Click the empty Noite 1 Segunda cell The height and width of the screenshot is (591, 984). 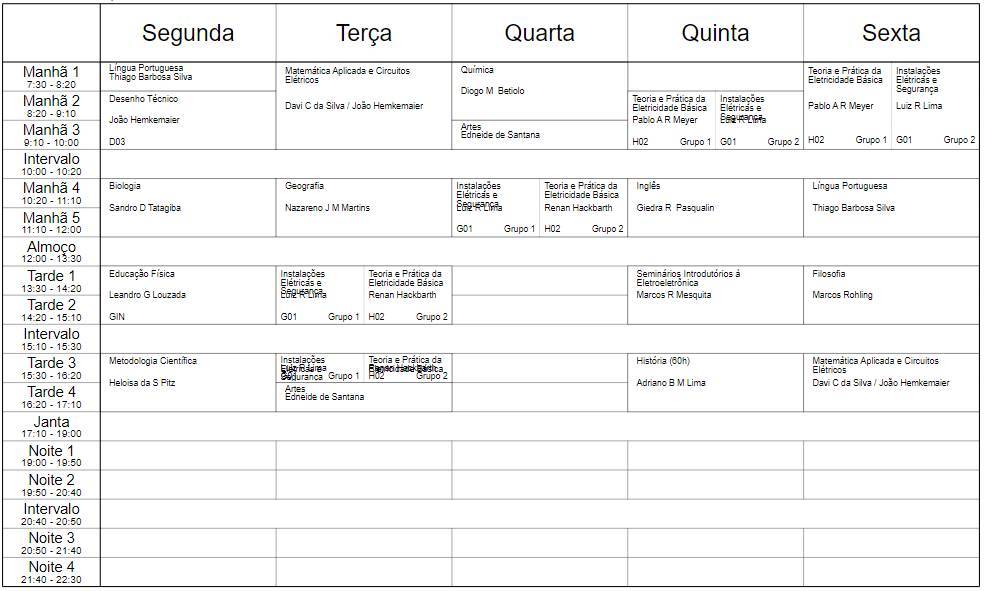pyautogui.click(x=188, y=456)
